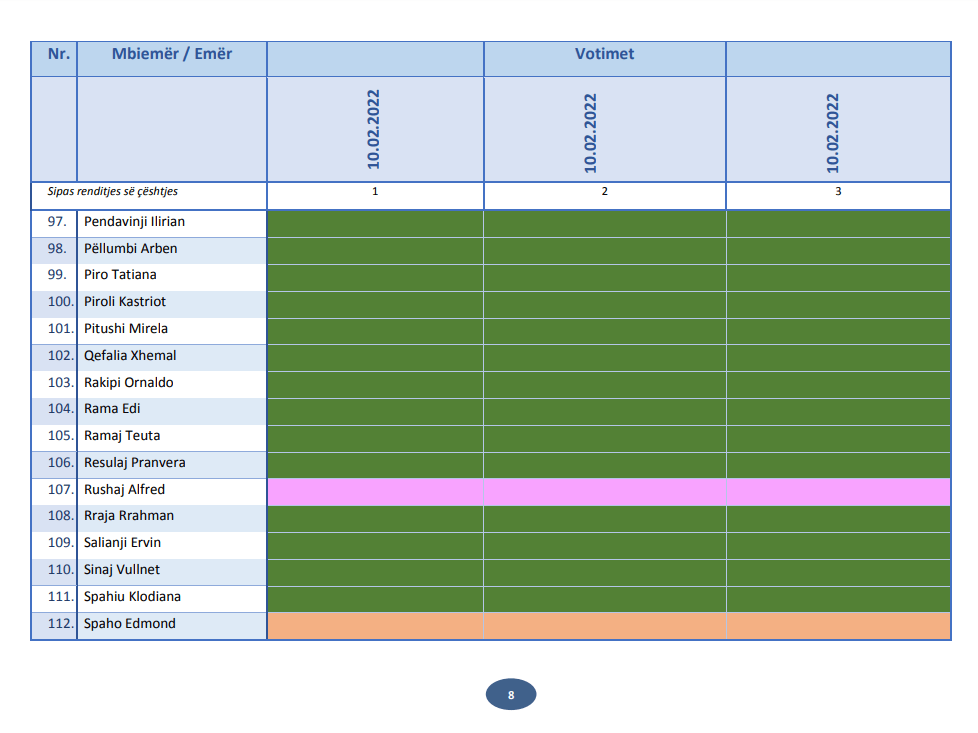Click the orange vote cell under column 3
The height and width of the screenshot is (733, 978).
point(837,626)
